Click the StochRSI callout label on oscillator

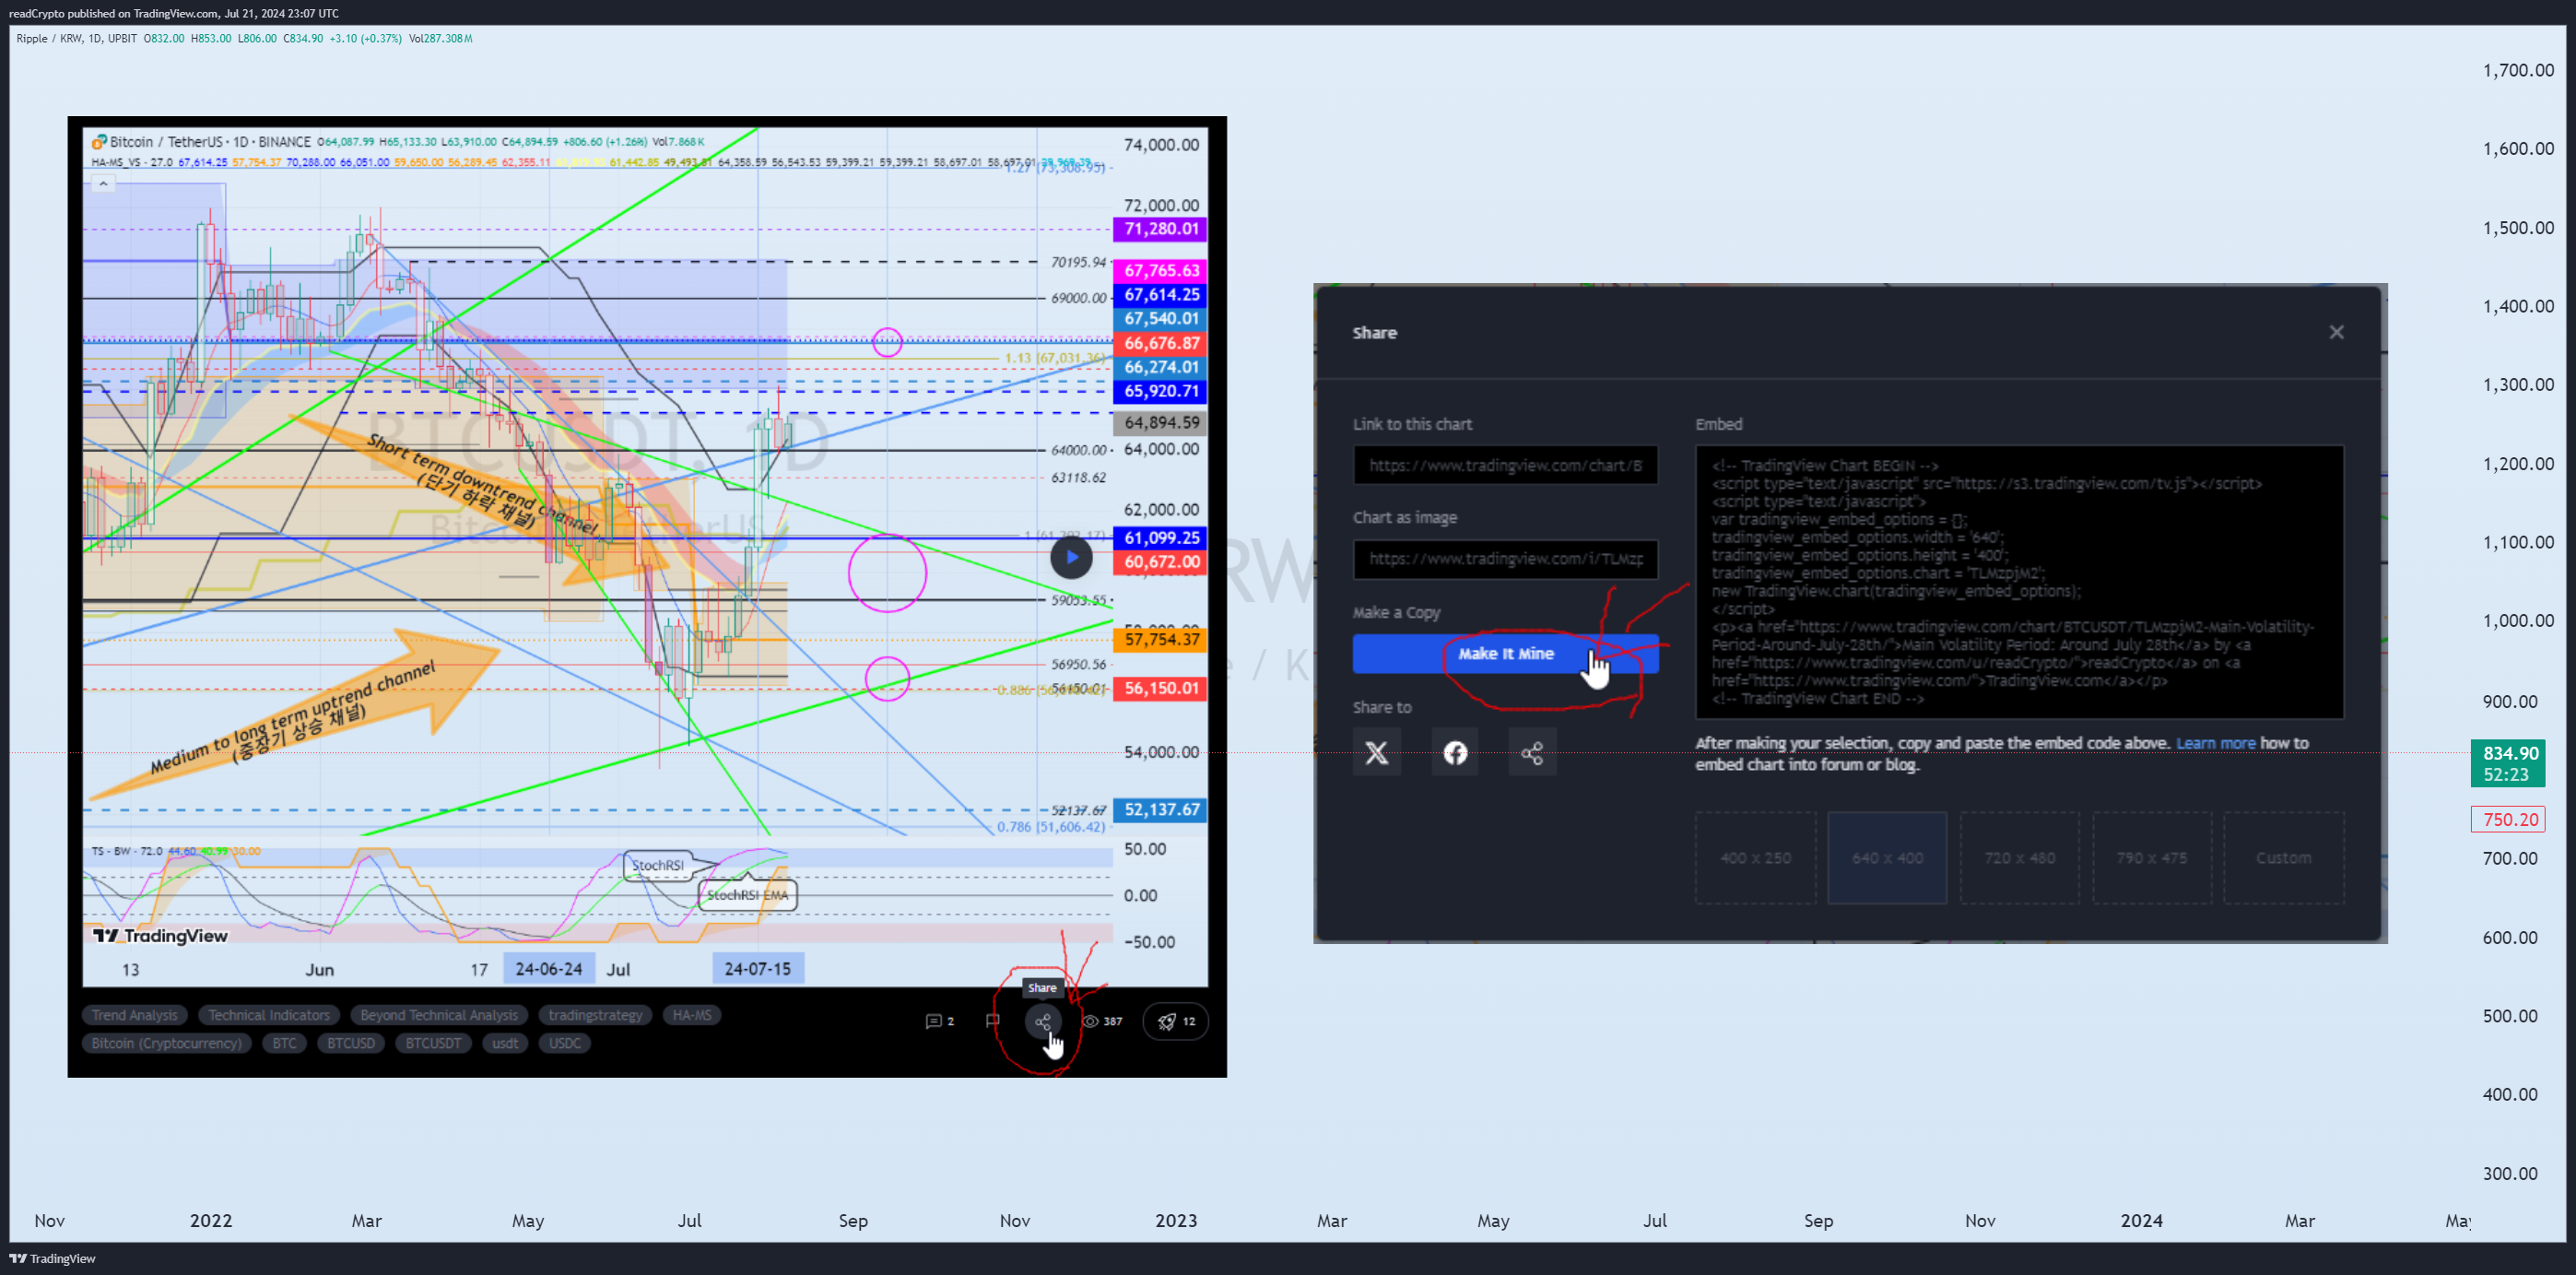[x=658, y=866]
